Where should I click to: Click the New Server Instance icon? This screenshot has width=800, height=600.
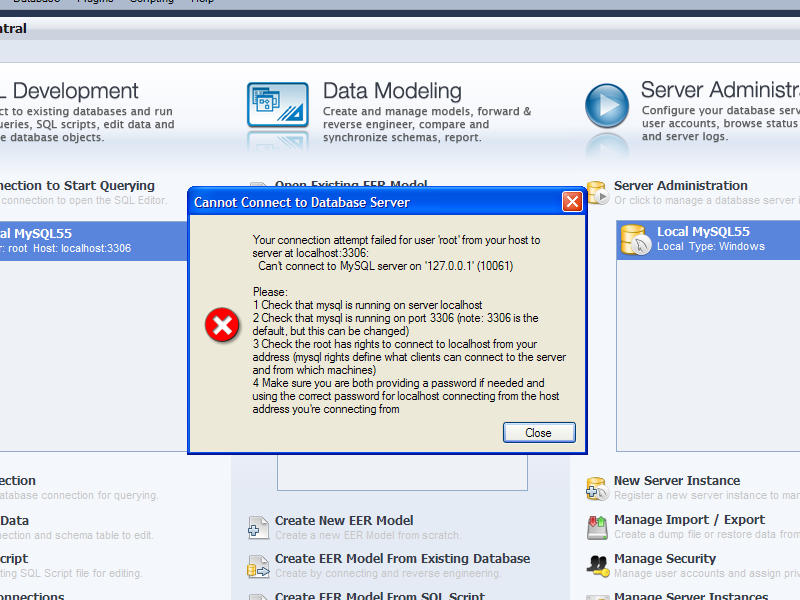click(x=597, y=488)
